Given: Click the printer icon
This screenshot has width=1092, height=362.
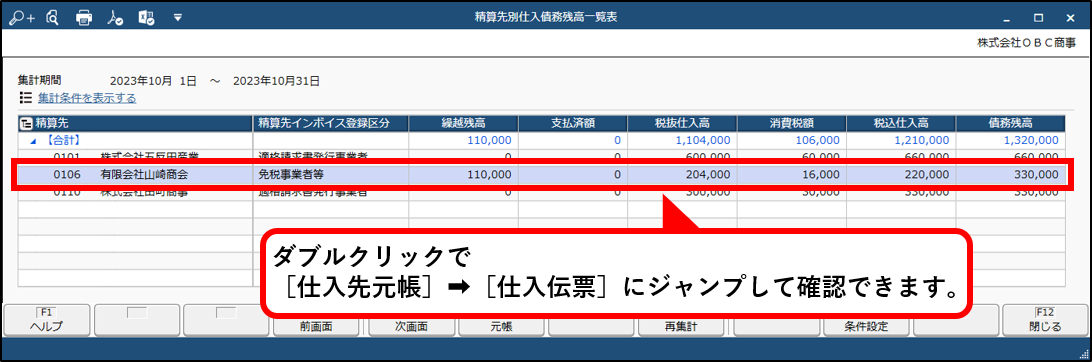Looking at the screenshot, I should pyautogui.click(x=84, y=19).
